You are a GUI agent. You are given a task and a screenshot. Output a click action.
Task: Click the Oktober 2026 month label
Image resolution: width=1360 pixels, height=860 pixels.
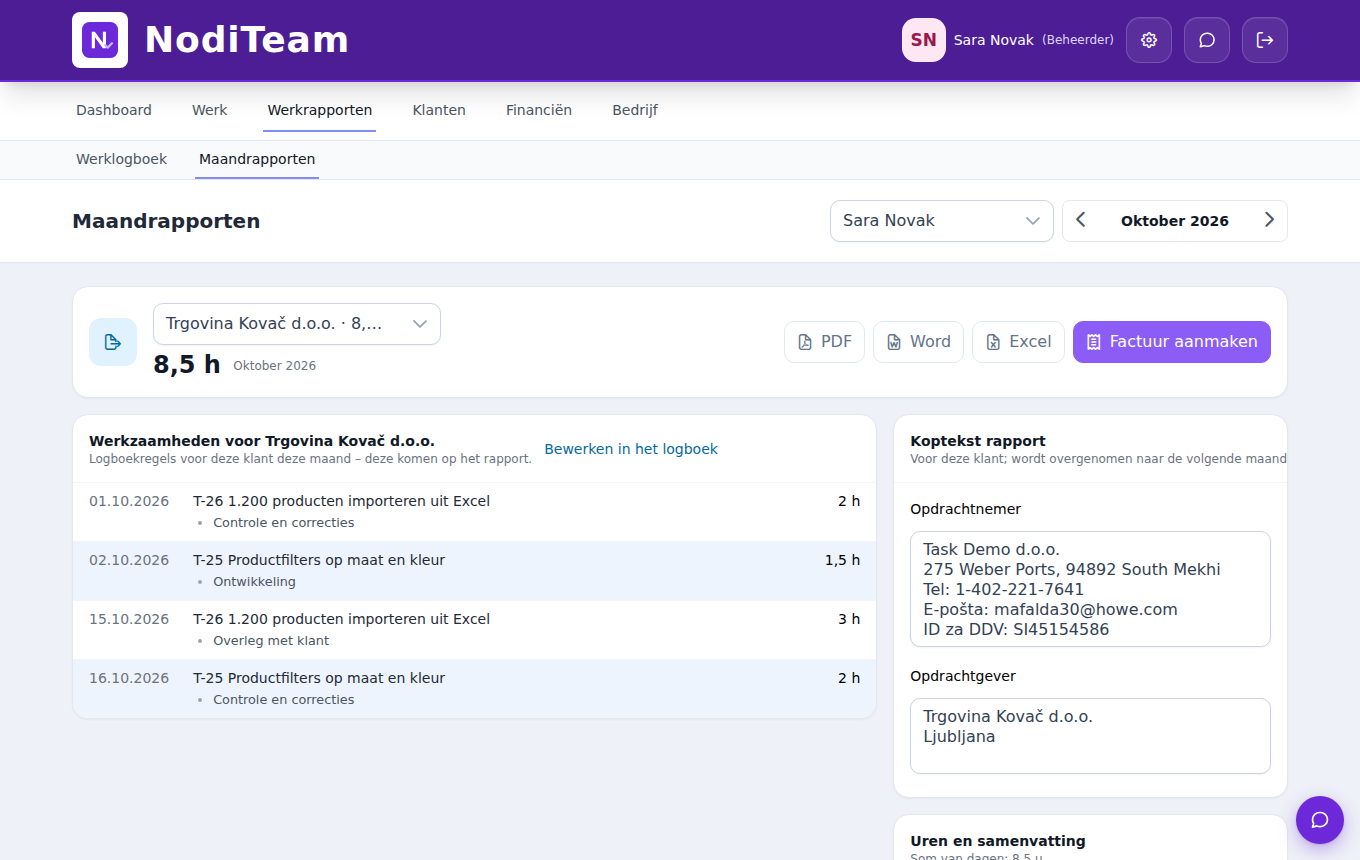tap(1175, 221)
